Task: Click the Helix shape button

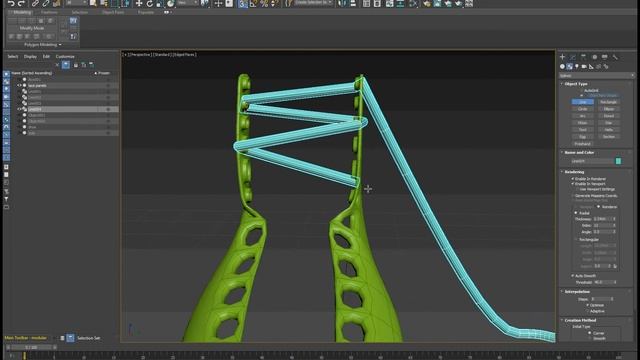Action: coord(609,130)
